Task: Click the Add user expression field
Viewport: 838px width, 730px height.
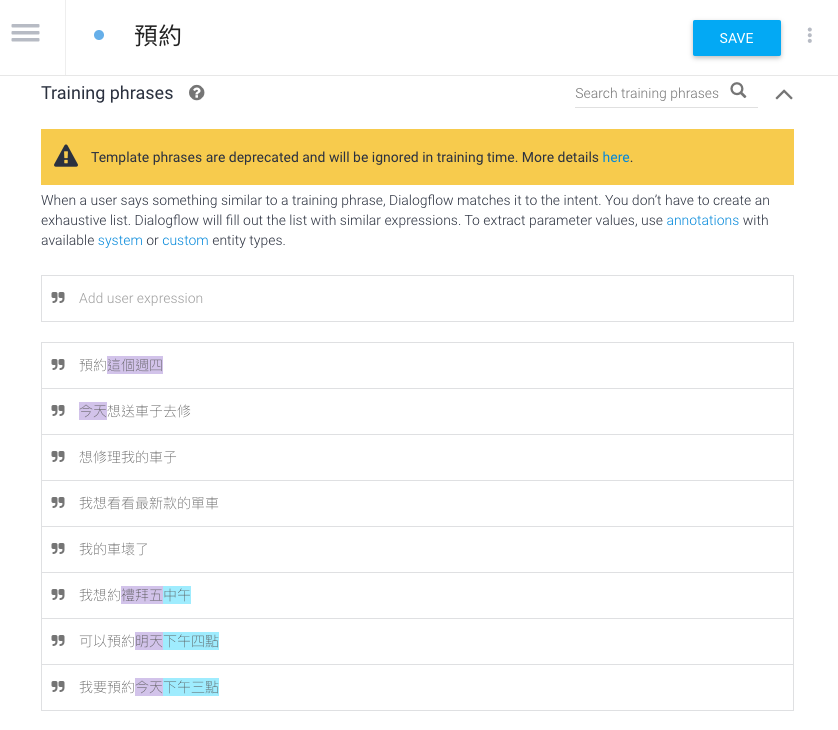Action: (x=417, y=298)
